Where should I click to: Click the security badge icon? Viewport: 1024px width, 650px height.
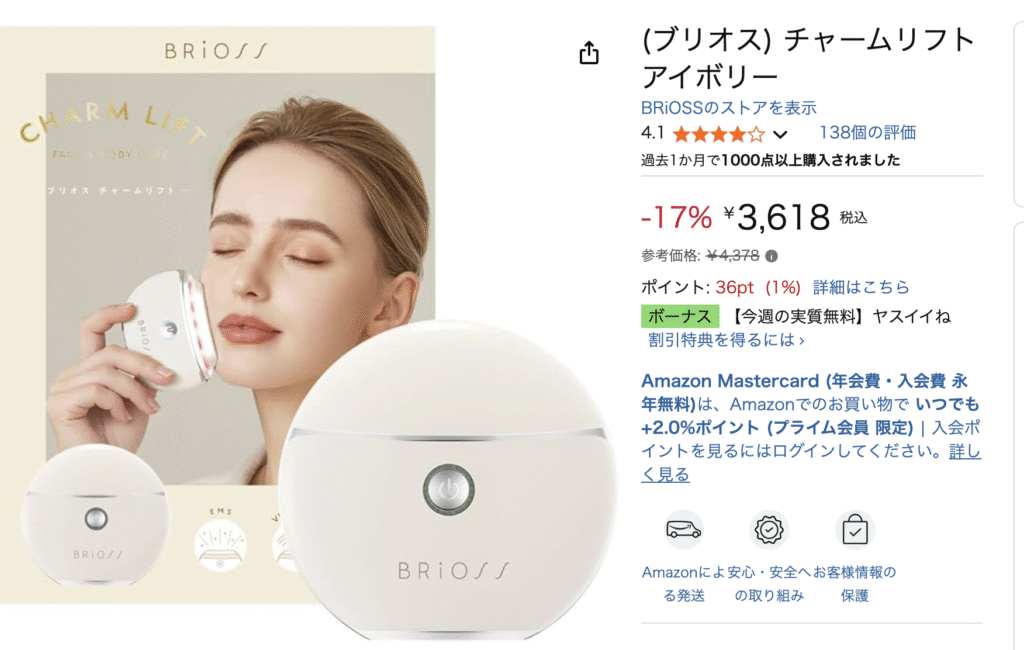(769, 530)
